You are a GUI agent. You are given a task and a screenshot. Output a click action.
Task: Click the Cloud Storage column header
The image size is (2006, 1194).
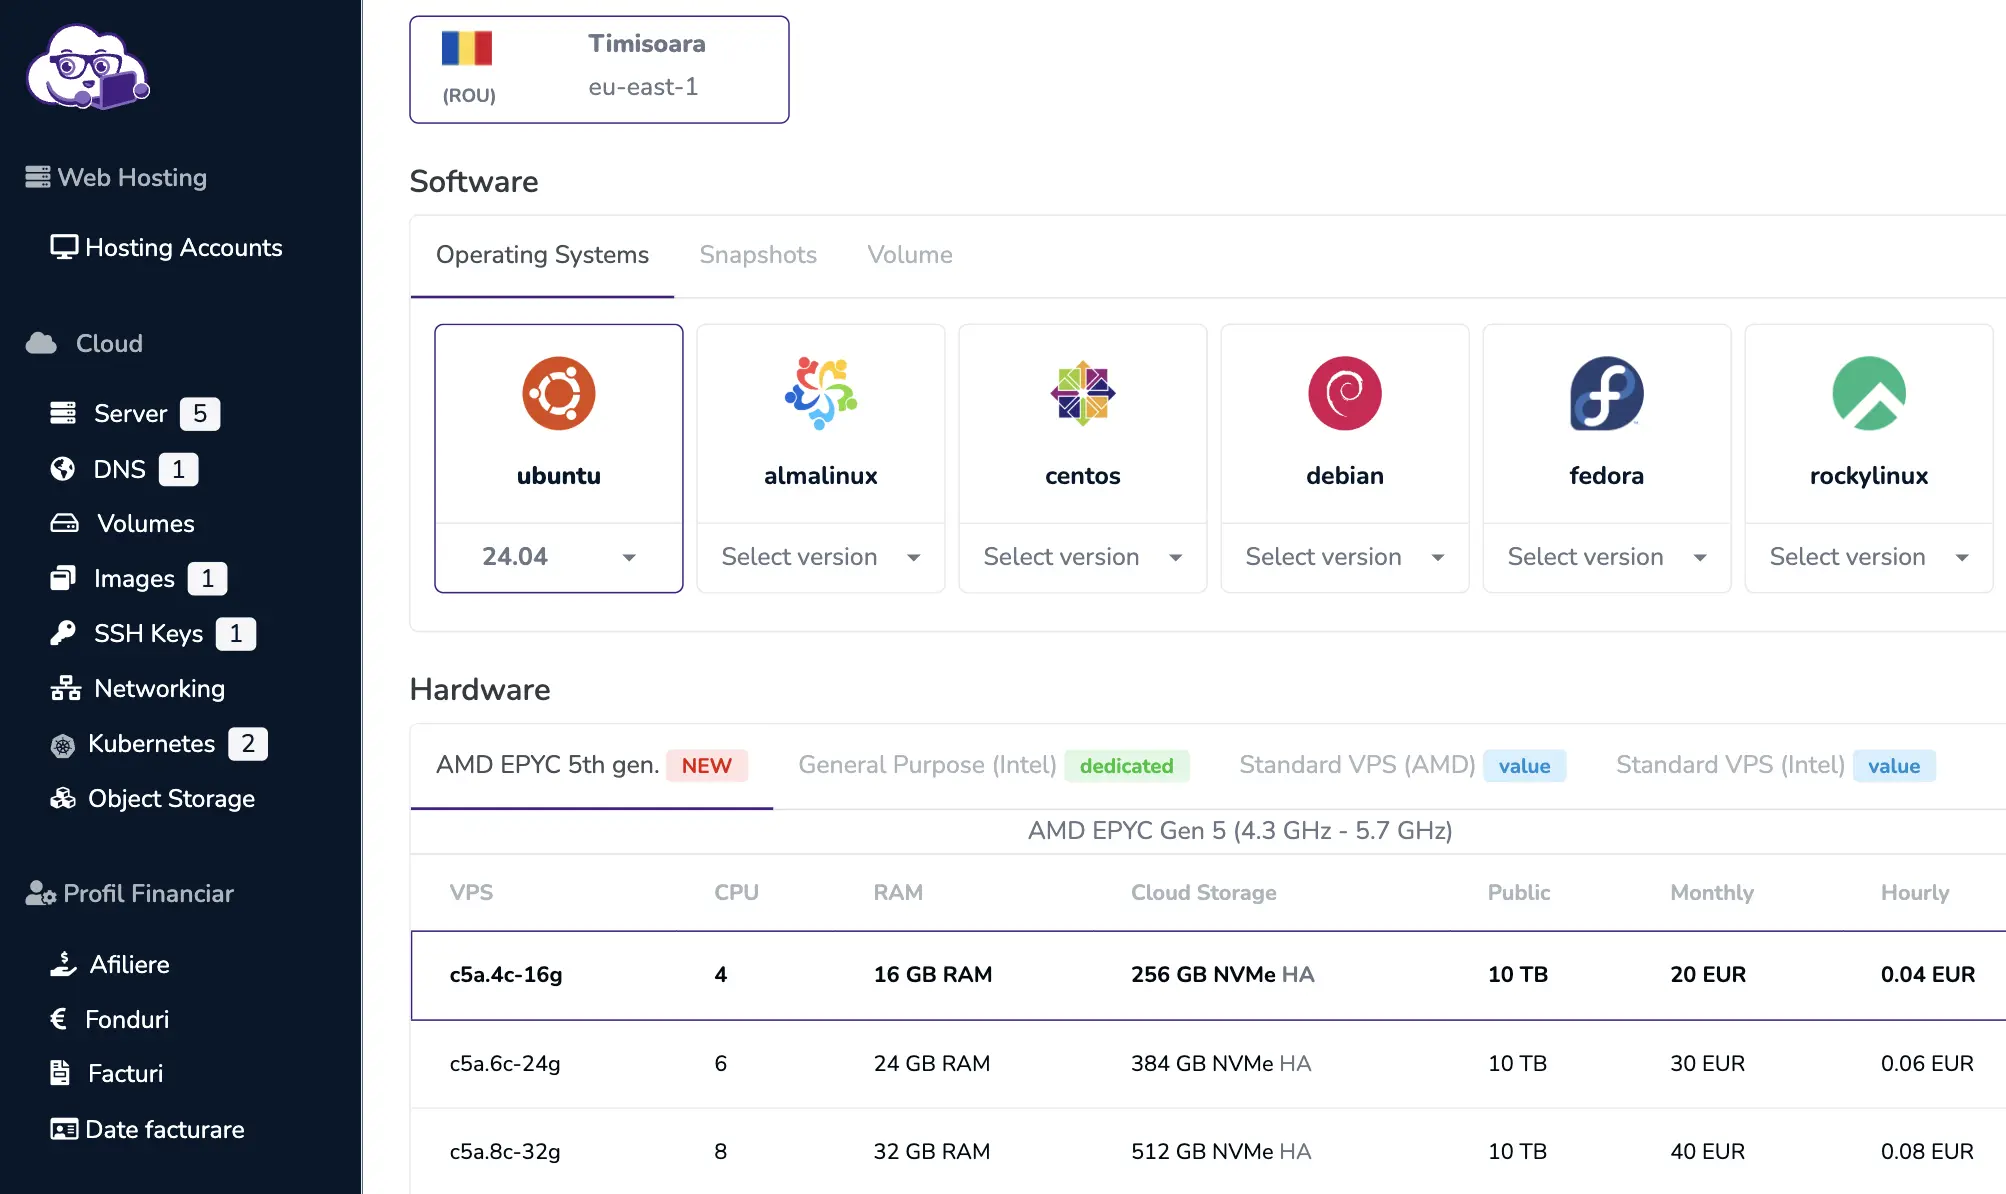pos(1204,892)
